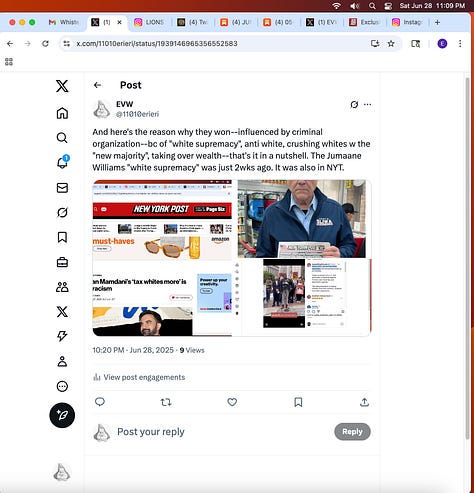This screenshot has height=493, width=474.
Task: Bookmark this page with star icon
Action: coord(391,44)
